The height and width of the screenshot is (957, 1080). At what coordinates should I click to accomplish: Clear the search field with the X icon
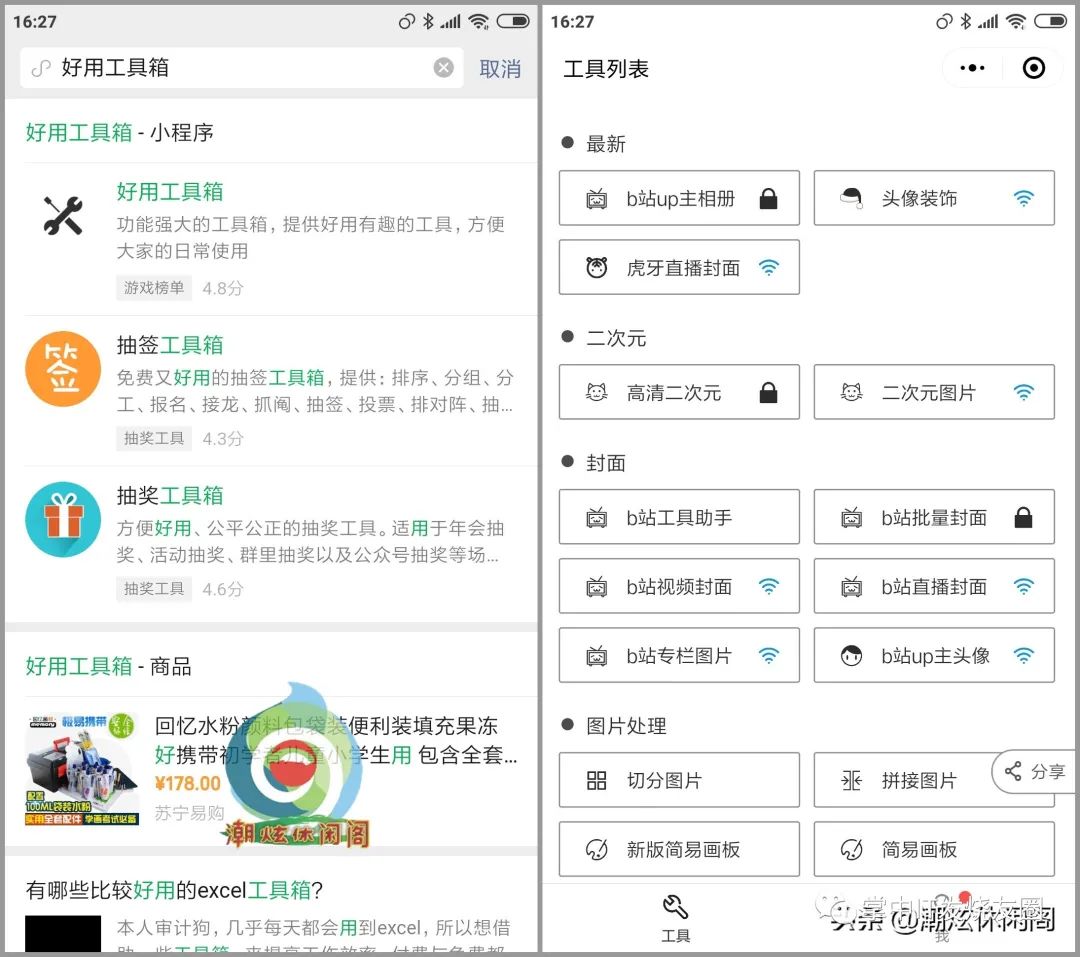click(444, 68)
